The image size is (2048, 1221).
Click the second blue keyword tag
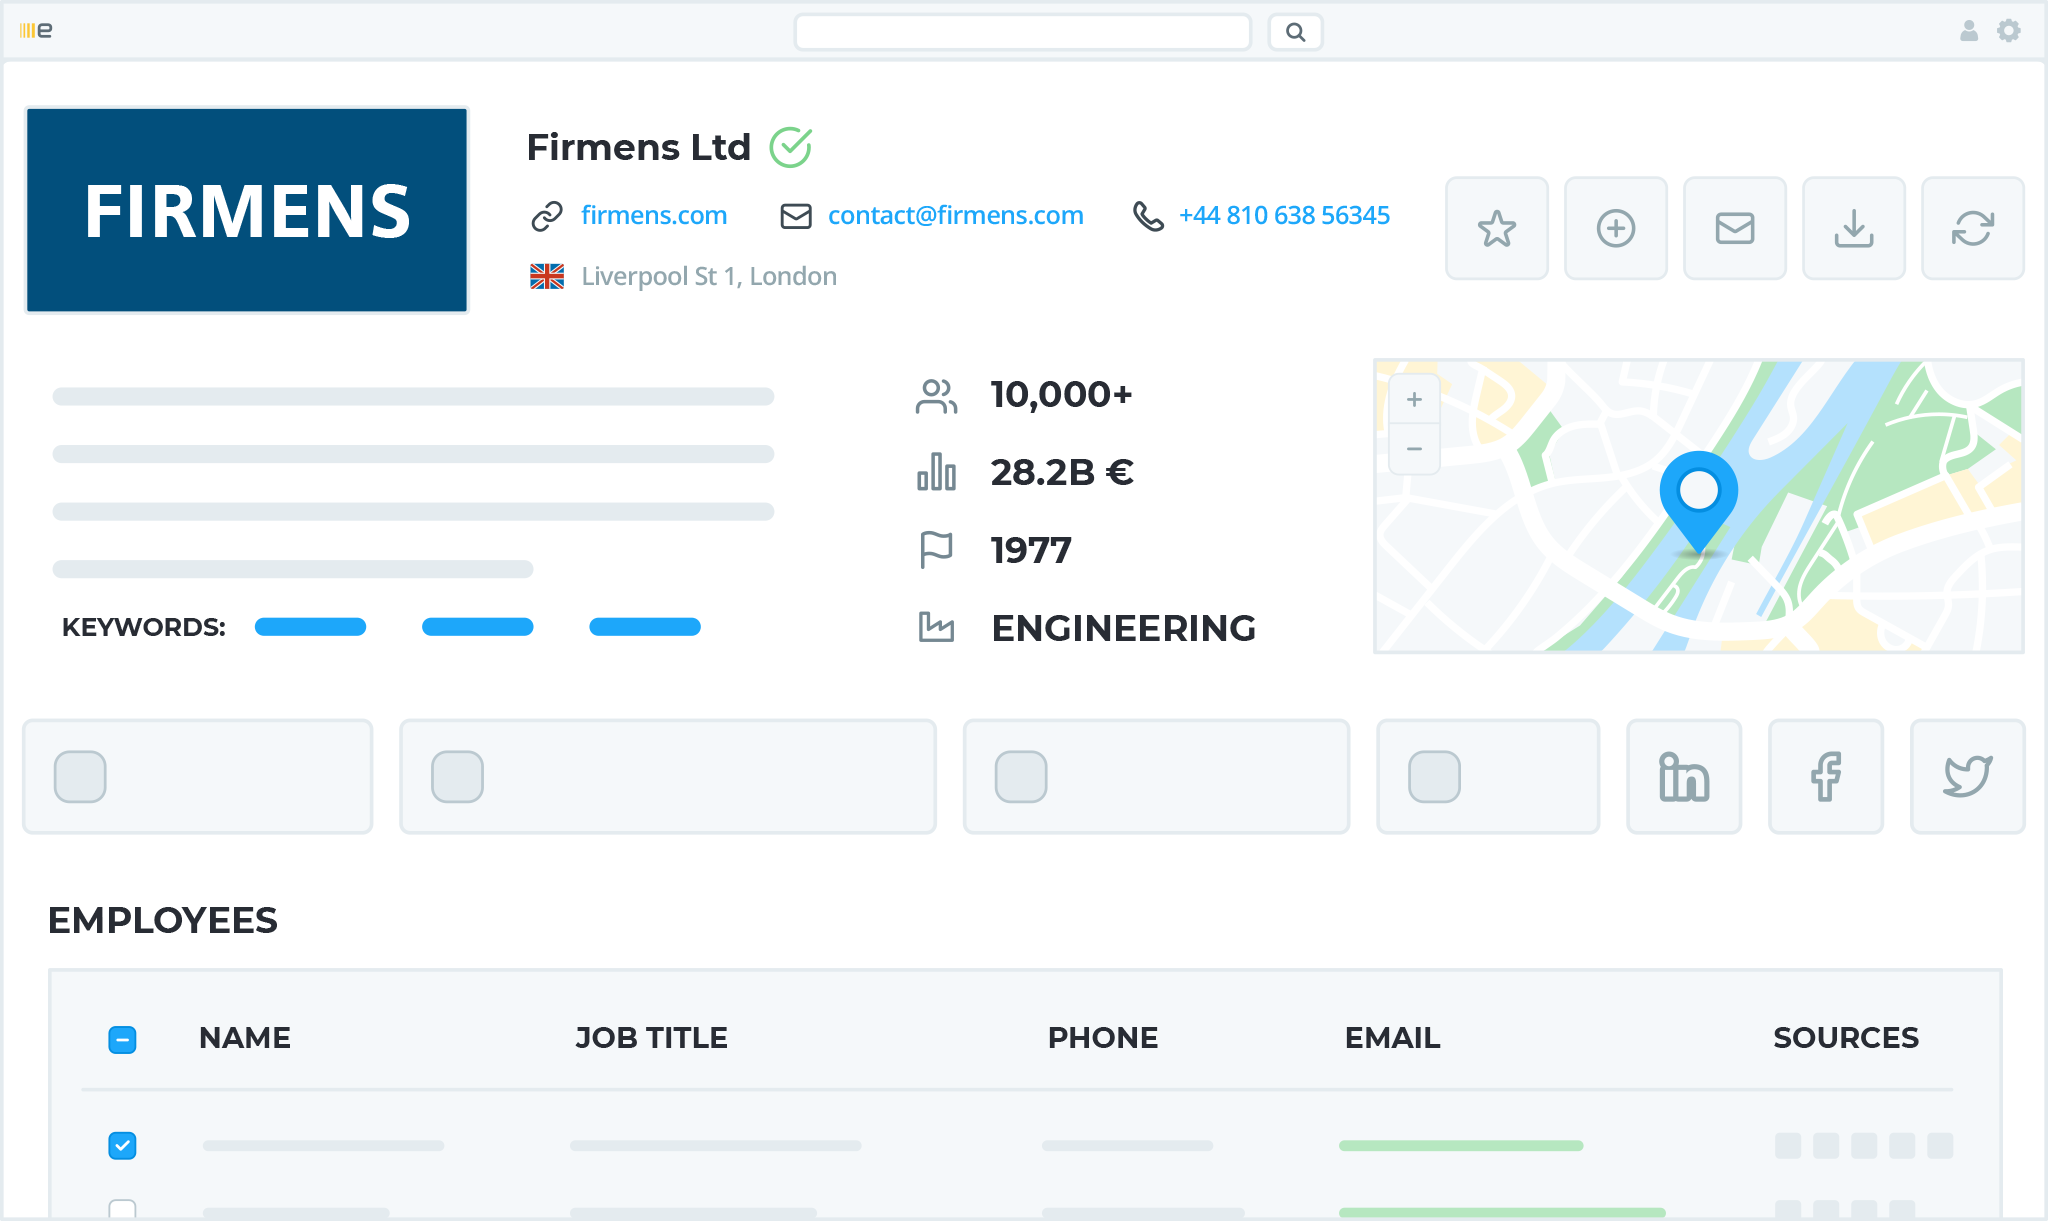point(478,627)
